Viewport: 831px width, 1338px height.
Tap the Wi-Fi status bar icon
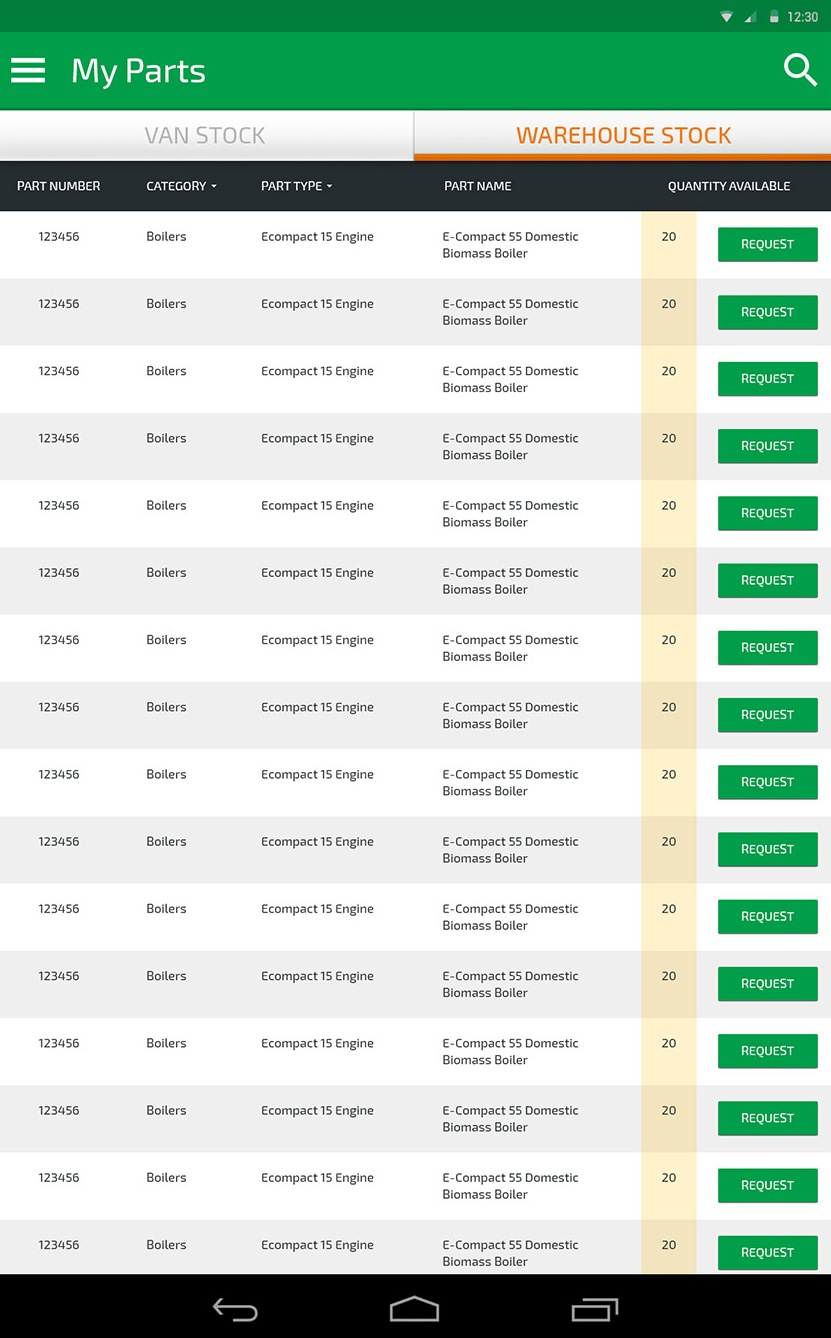pyautogui.click(x=727, y=17)
